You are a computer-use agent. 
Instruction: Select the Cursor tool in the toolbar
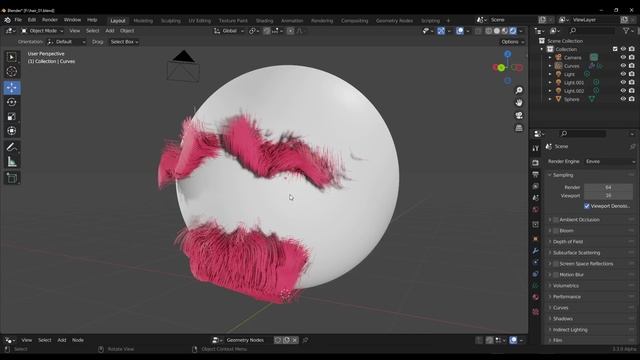[x=12, y=71]
